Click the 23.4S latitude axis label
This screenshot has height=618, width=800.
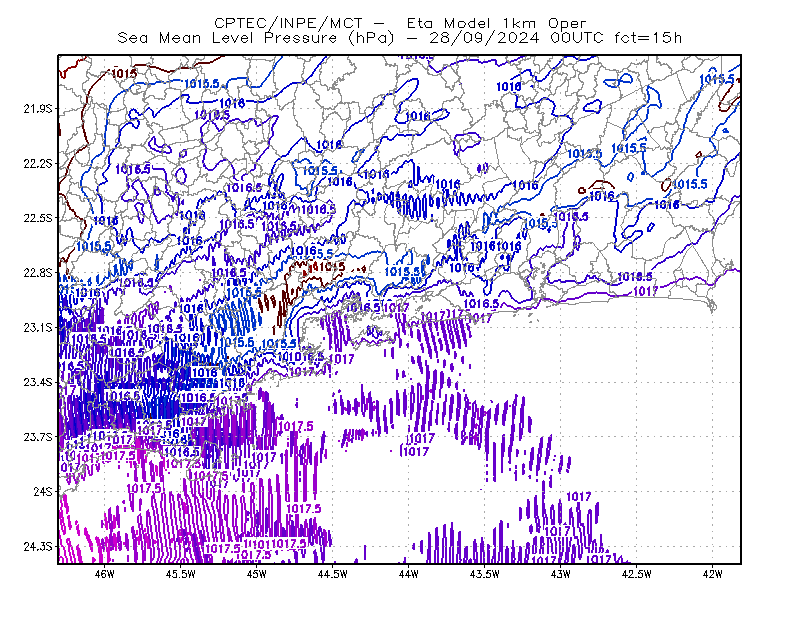[38, 382]
